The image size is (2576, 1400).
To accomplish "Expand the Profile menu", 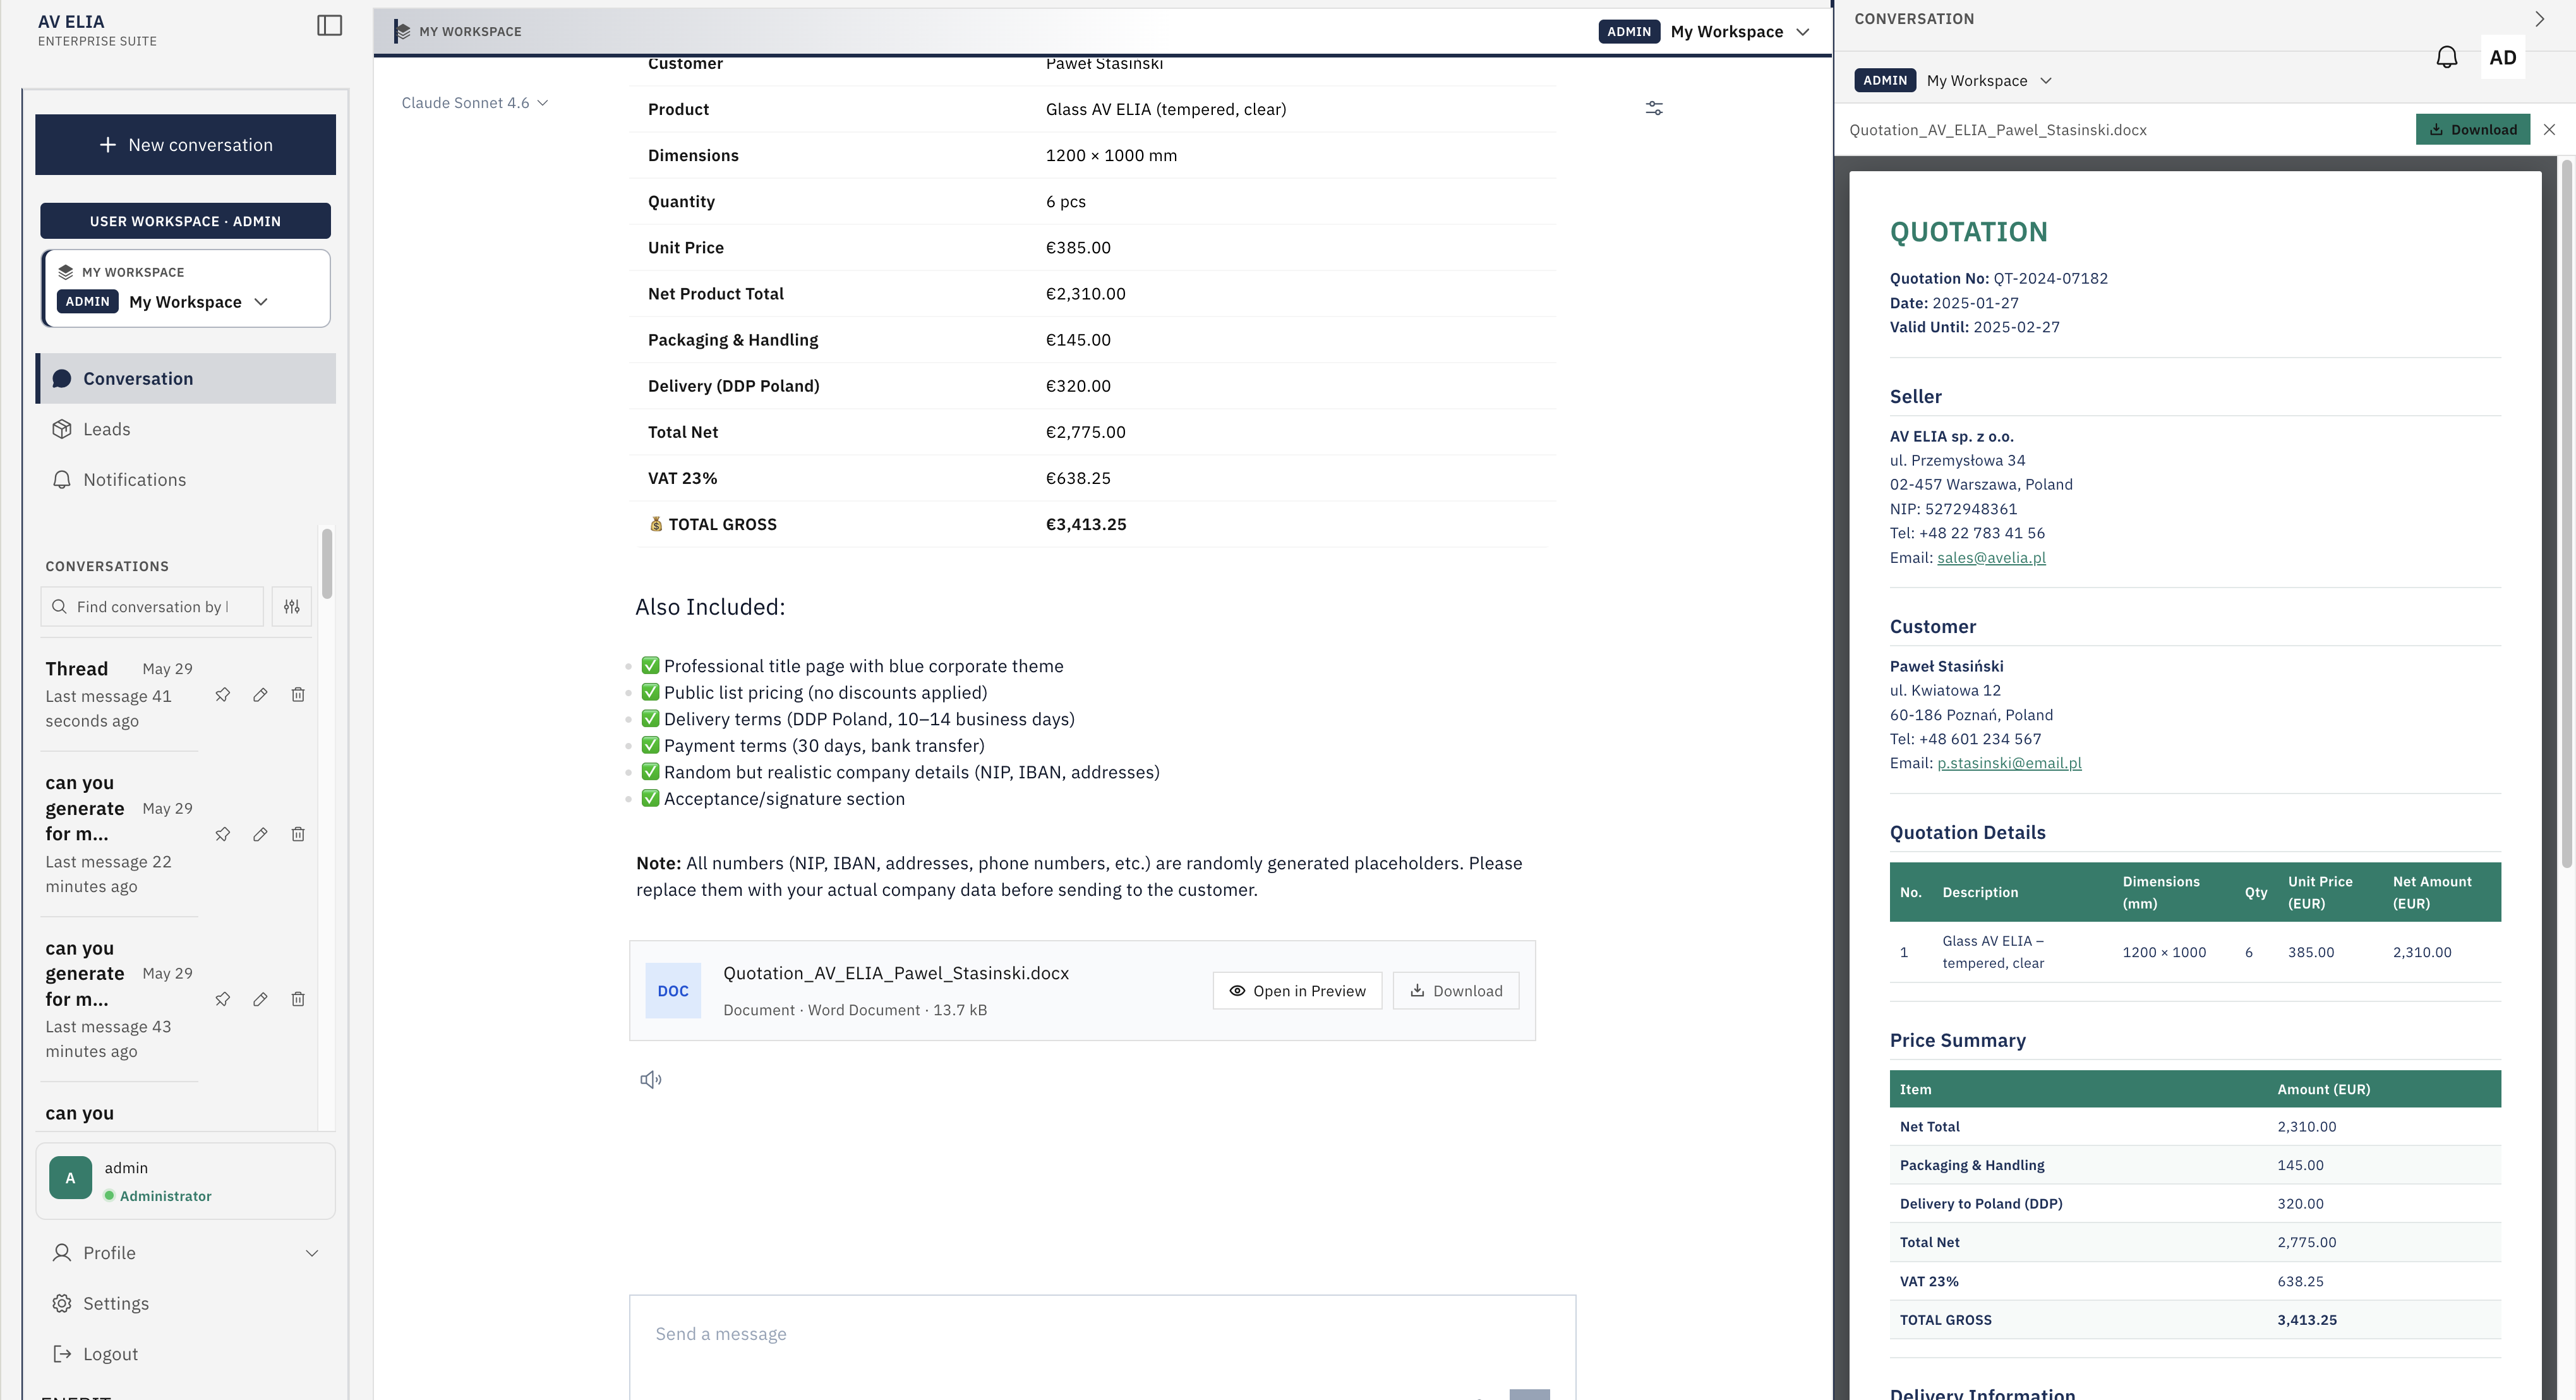I will [186, 1254].
